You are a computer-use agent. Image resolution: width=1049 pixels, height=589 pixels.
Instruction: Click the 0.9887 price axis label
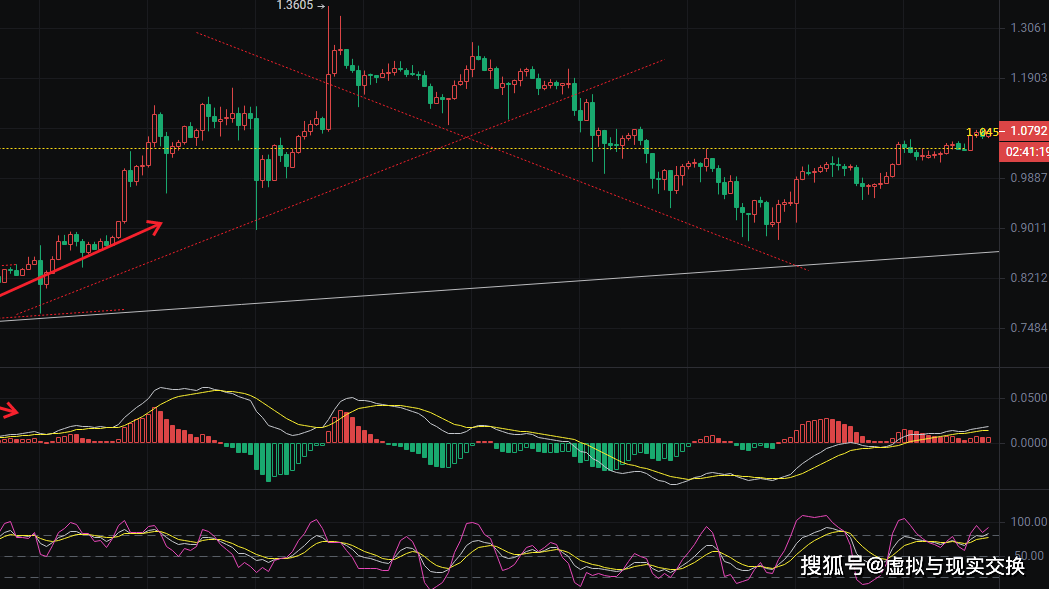click(x=1028, y=178)
